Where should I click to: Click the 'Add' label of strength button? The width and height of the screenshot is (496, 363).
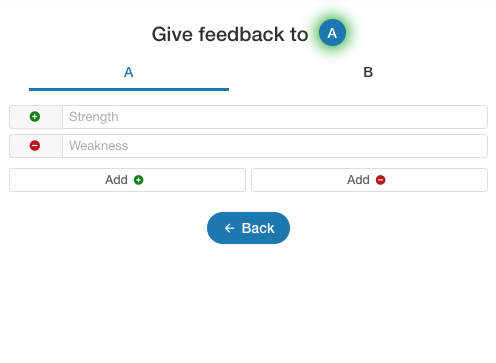[x=116, y=180]
